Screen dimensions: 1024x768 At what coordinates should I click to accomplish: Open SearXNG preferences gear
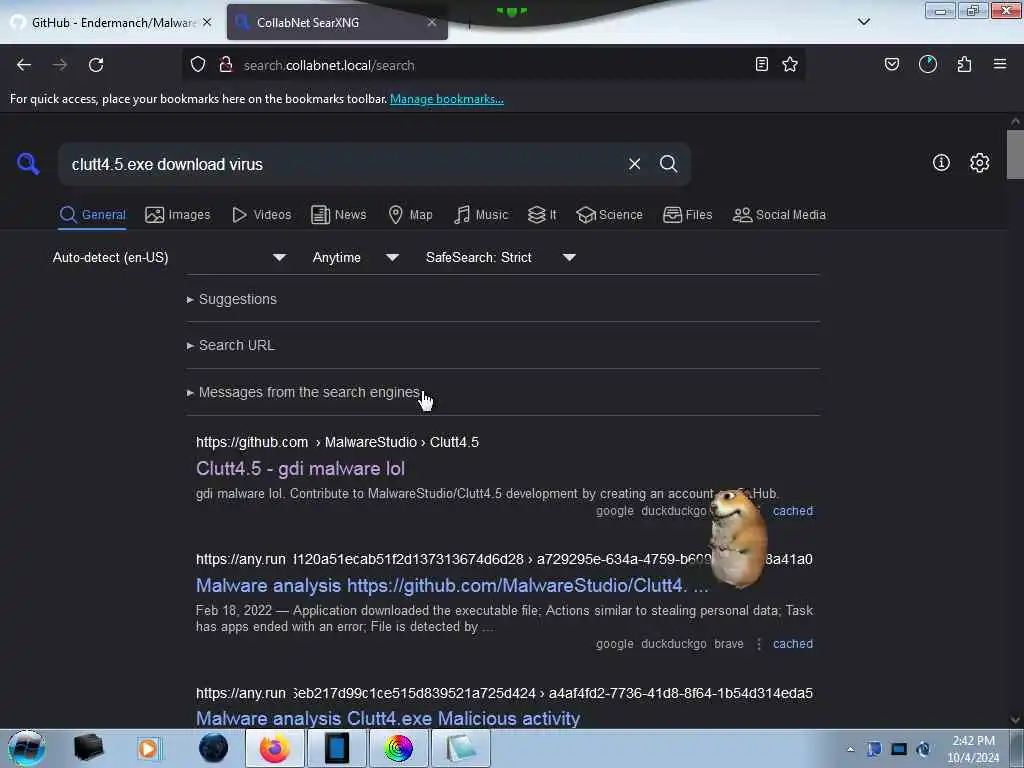pyautogui.click(x=980, y=163)
